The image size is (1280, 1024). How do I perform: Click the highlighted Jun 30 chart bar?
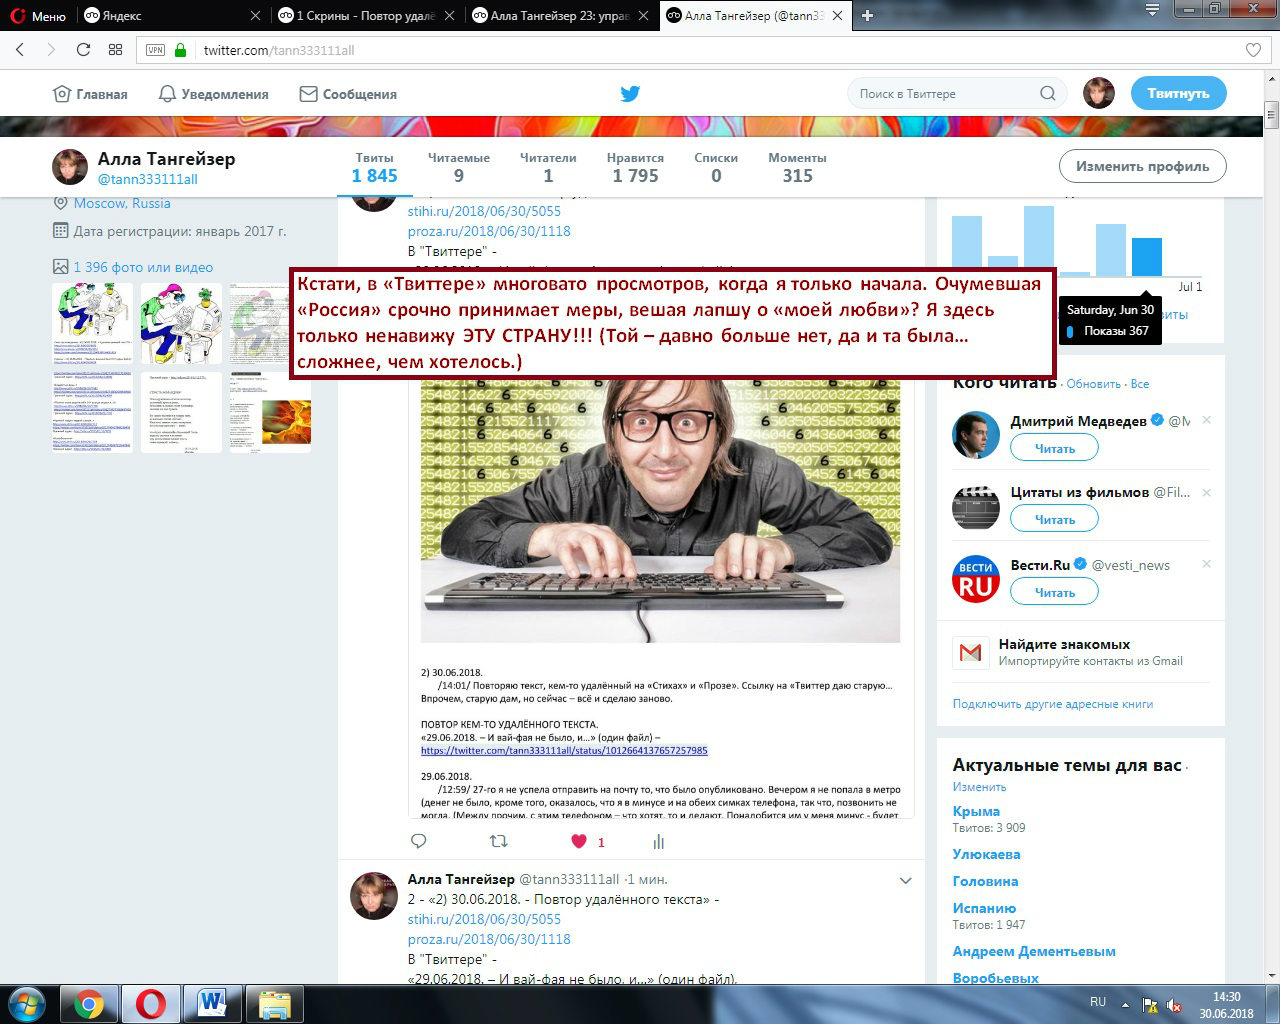[1146, 257]
